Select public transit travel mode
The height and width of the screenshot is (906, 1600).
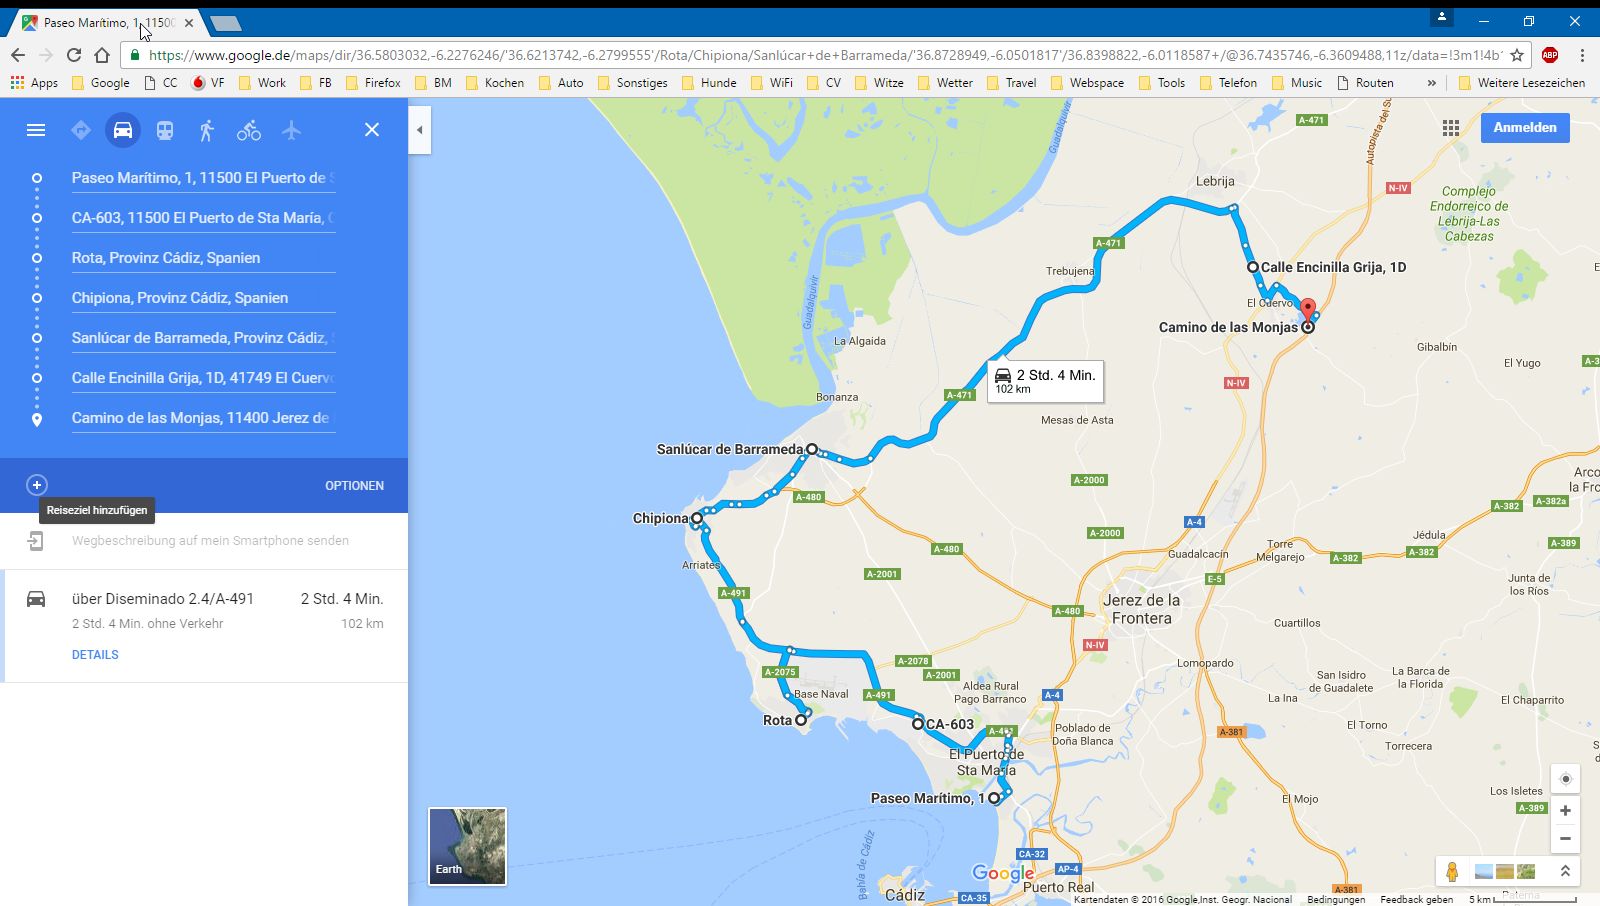tap(165, 130)
